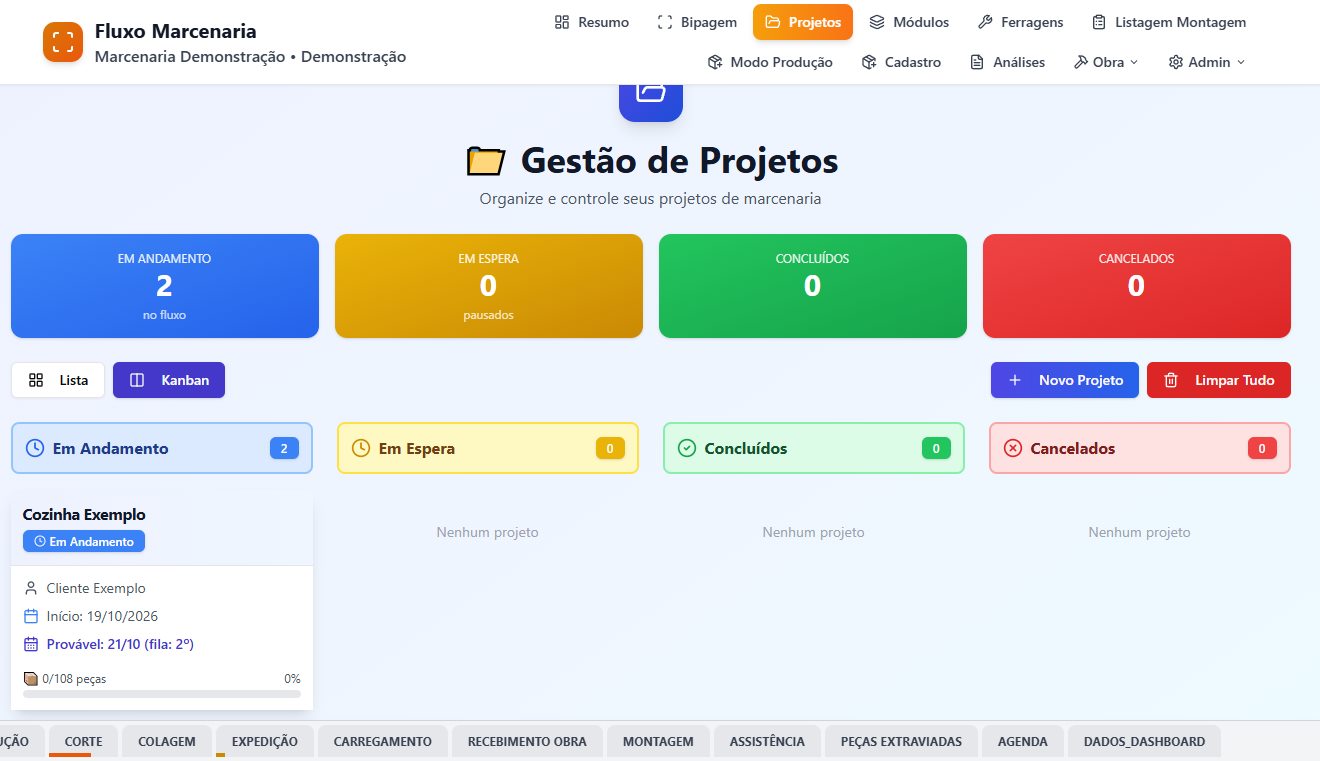Click the wood pieces icon beside 0/108 peças
The width and height of the screenshot is (1320, 761).
(30, 679)
